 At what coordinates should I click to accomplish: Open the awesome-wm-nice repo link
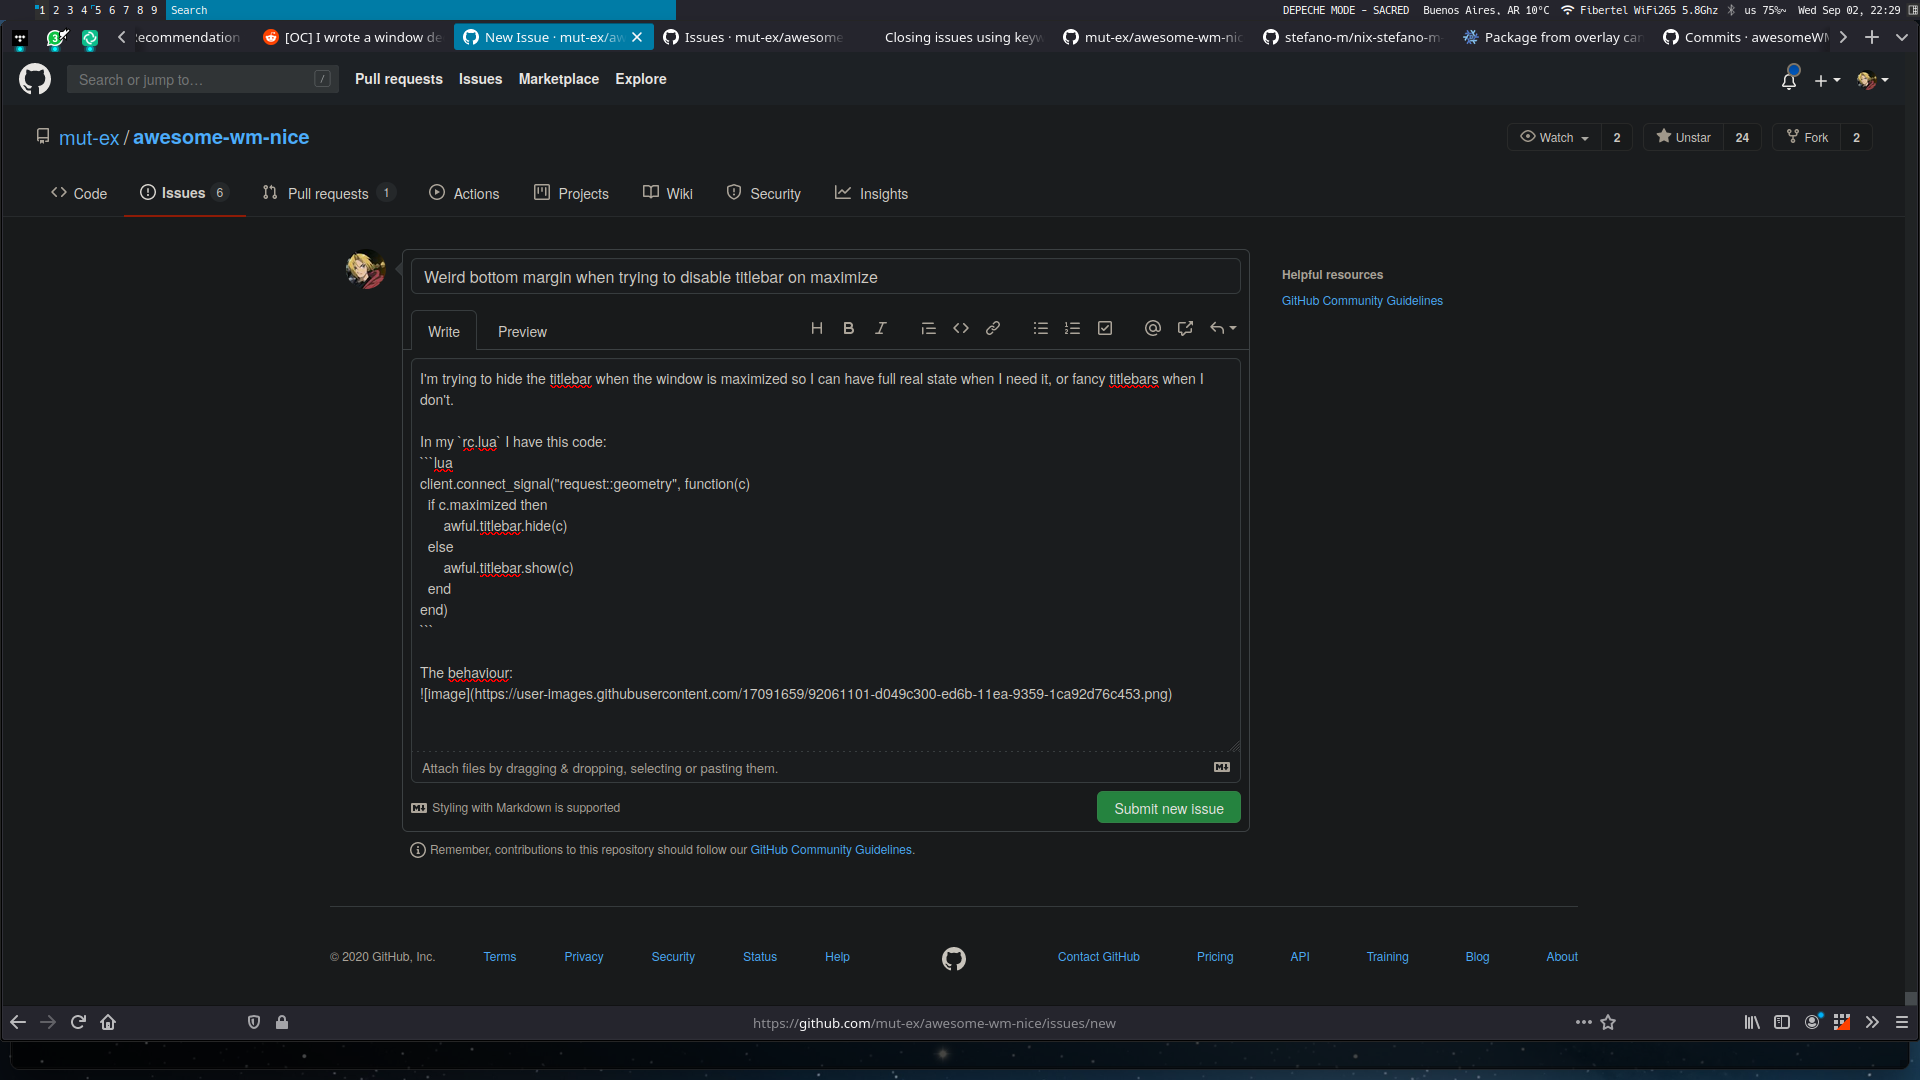coord(221,138)
